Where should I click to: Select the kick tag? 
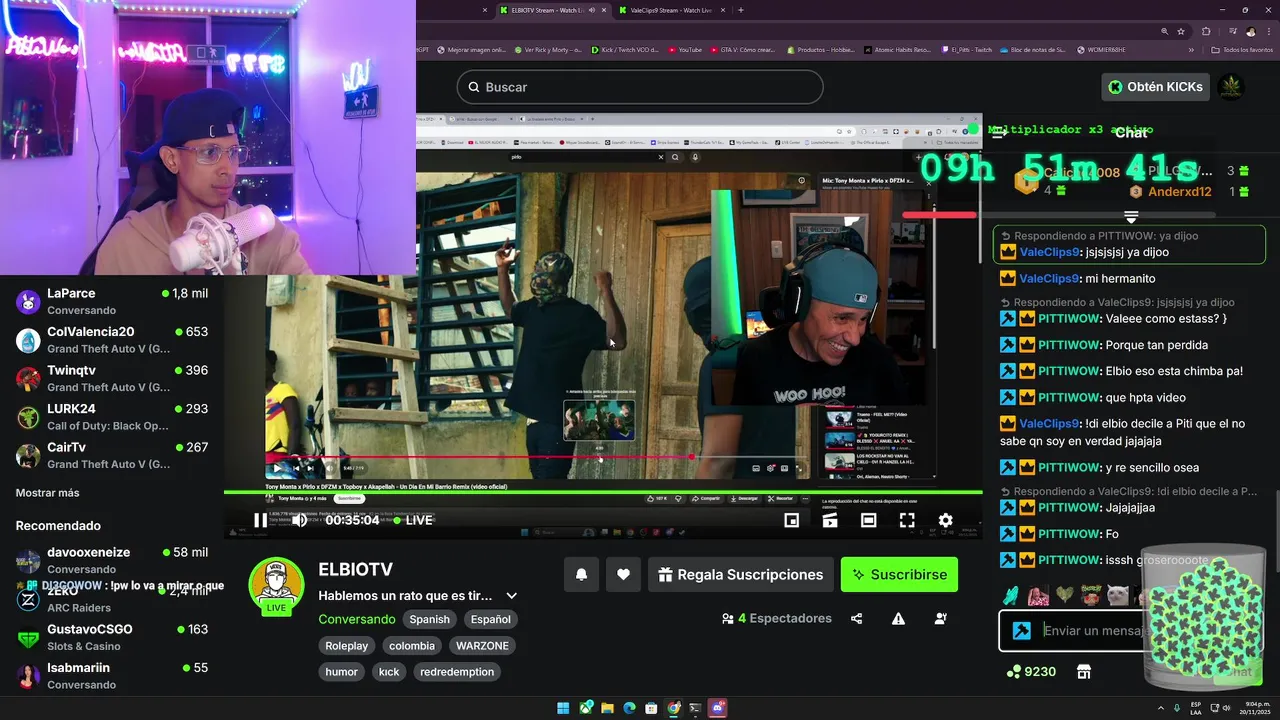click(389, 671)
